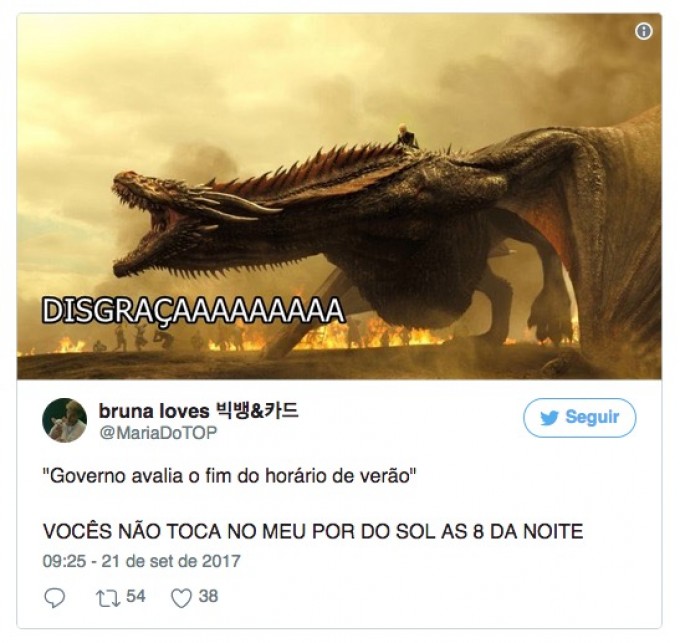Click the Twitter bird icon in Seguir
680x643 pixels.
click(549, 418)
